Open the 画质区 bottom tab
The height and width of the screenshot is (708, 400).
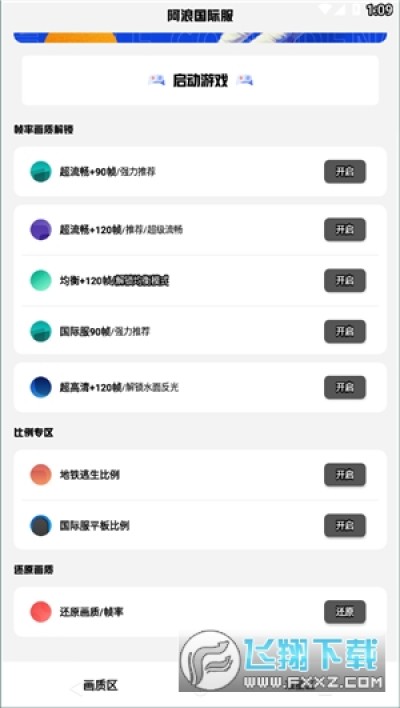coord(100,685)
